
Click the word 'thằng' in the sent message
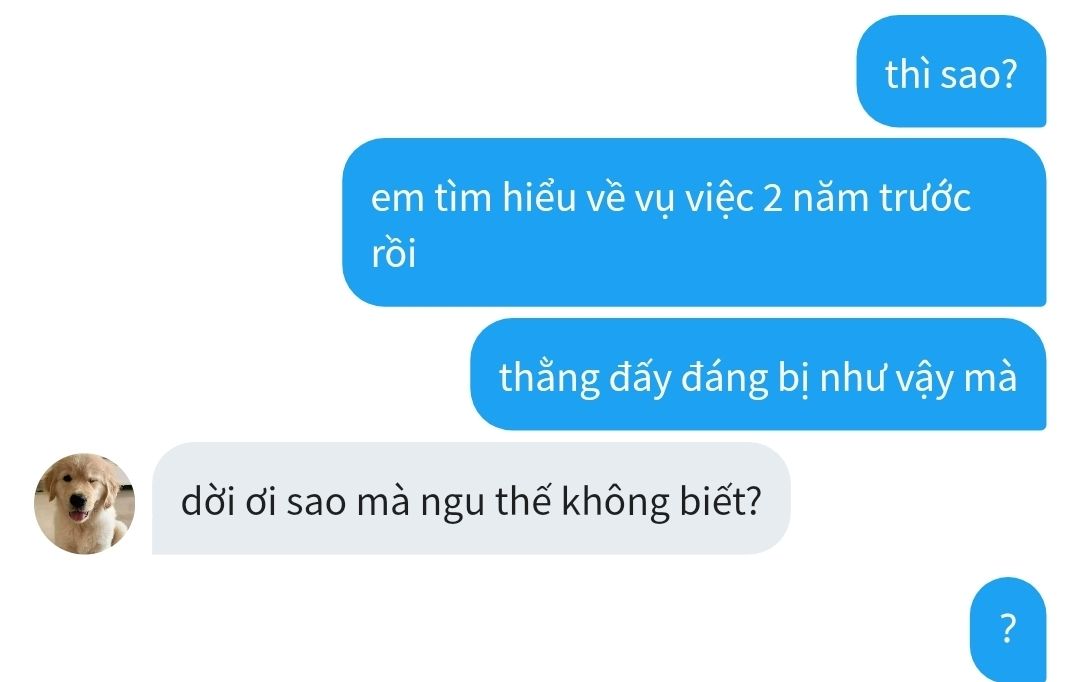550,380
